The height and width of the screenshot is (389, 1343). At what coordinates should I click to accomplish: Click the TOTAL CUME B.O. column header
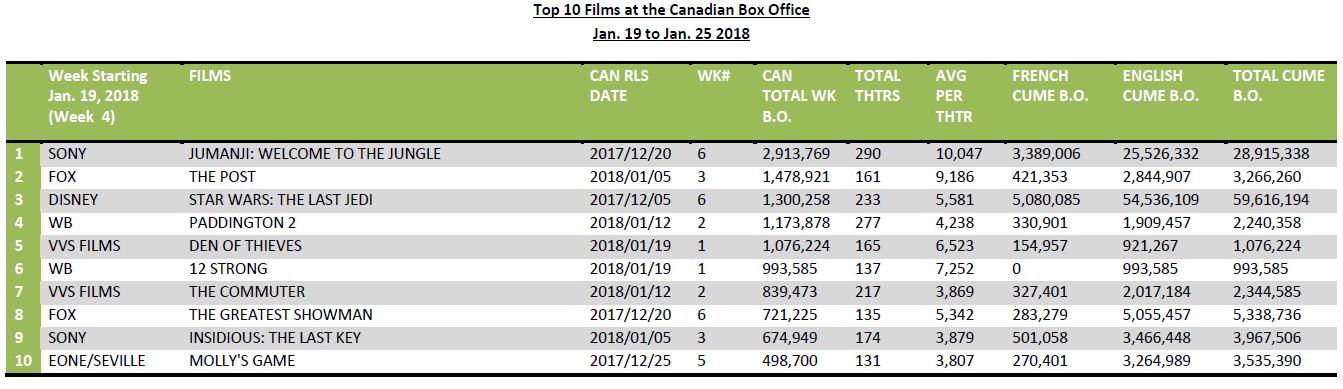pyautogui.click(x=1279, y=85)
